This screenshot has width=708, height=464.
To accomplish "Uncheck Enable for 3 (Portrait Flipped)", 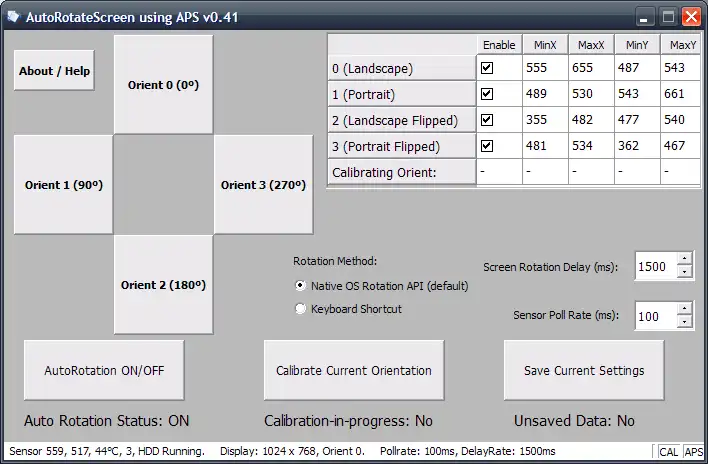I will (x=487, y=146).
